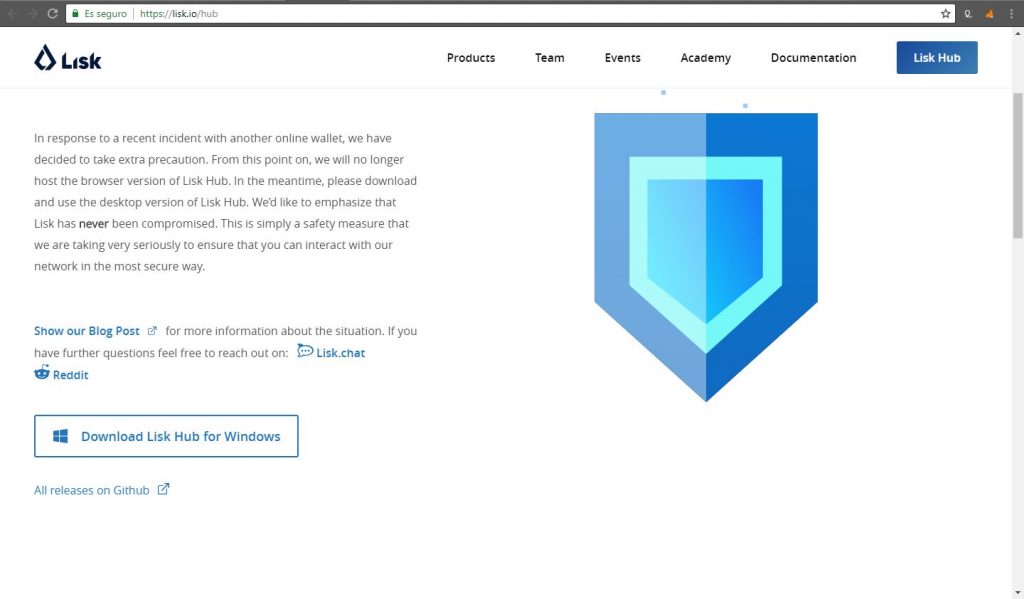Click the key icon in the browser toolbar
The image size is (1024, 599).
[968, 13]
